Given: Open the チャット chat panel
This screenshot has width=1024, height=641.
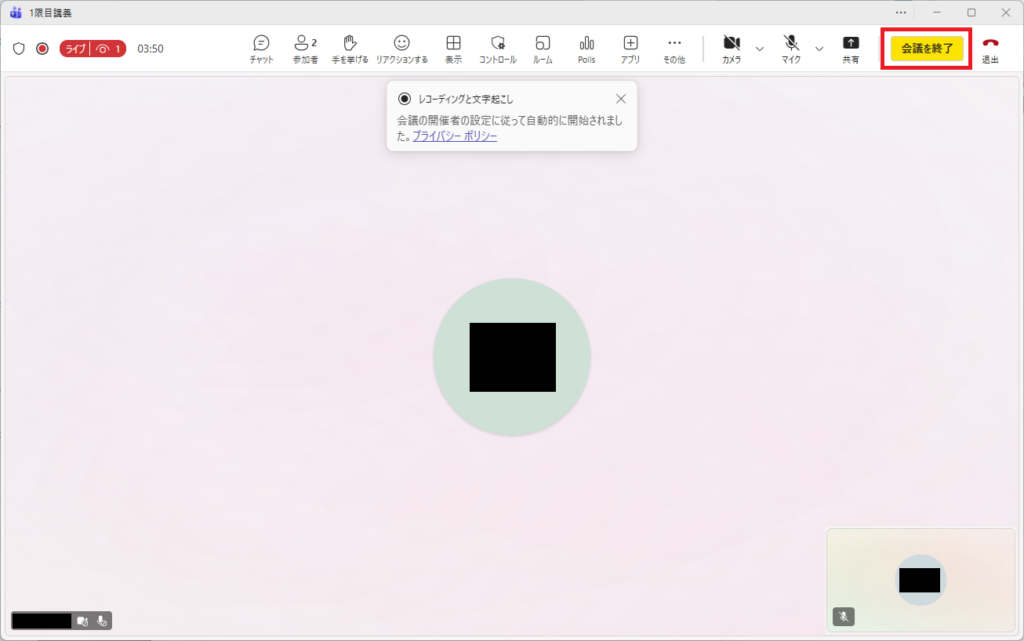Looking at the screenshot, I should [x=261, y=48].
